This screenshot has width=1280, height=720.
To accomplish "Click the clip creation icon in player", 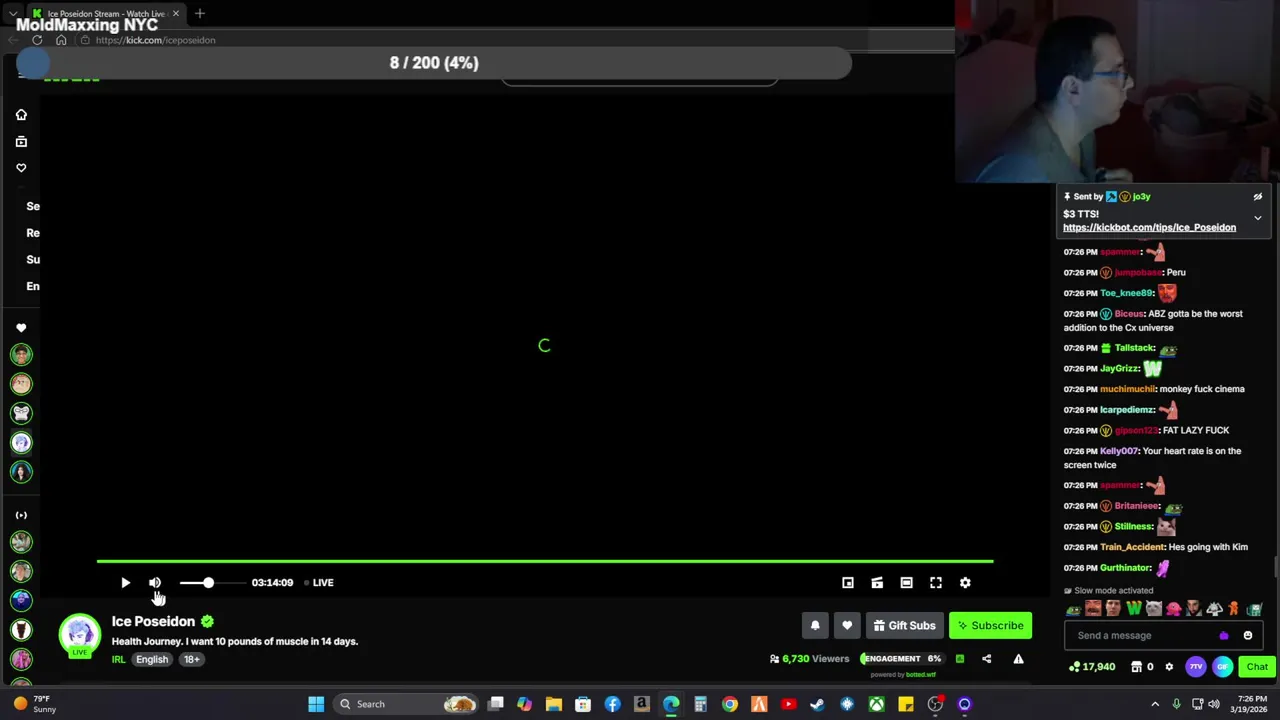I will coord(877,582).
